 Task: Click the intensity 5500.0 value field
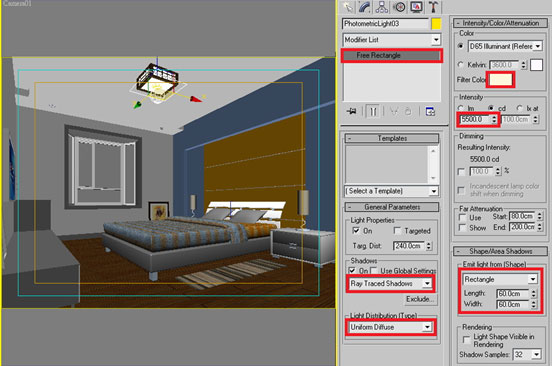pyautogui.click(x=475, y=120)
